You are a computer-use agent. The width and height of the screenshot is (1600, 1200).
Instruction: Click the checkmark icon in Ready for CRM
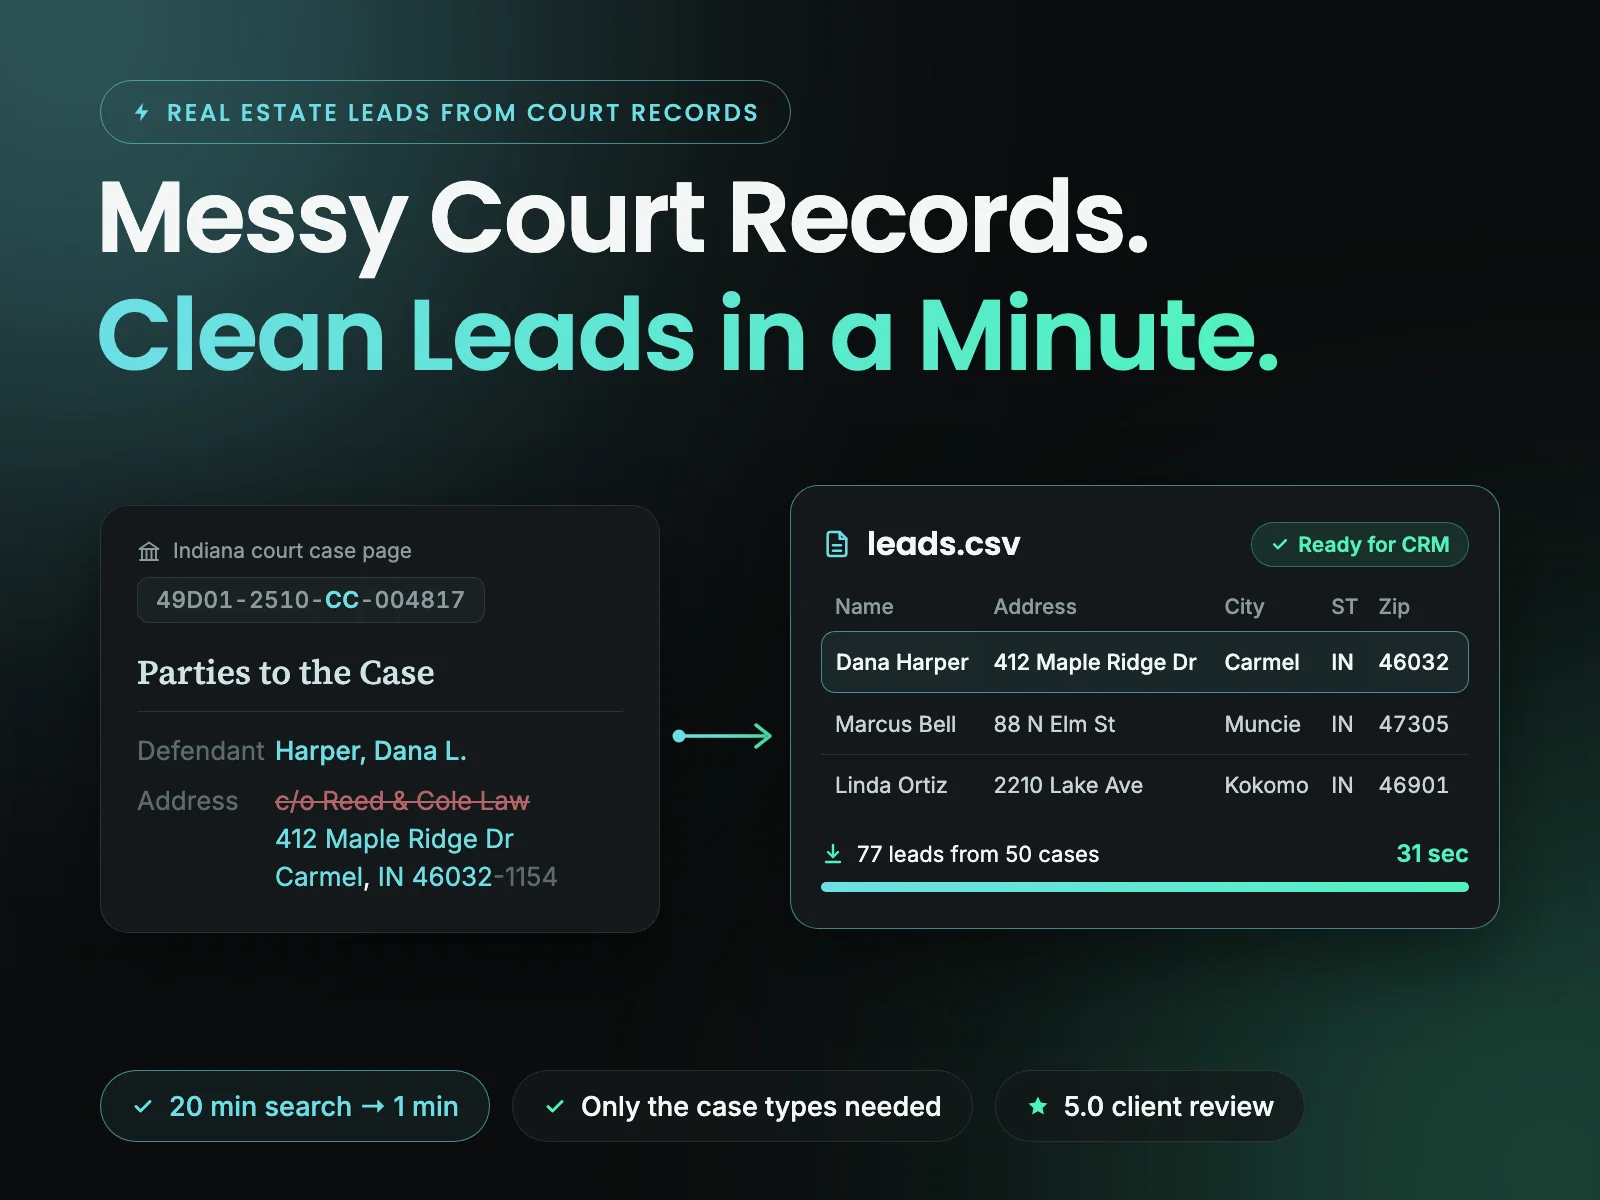[x=1279, y=545]
